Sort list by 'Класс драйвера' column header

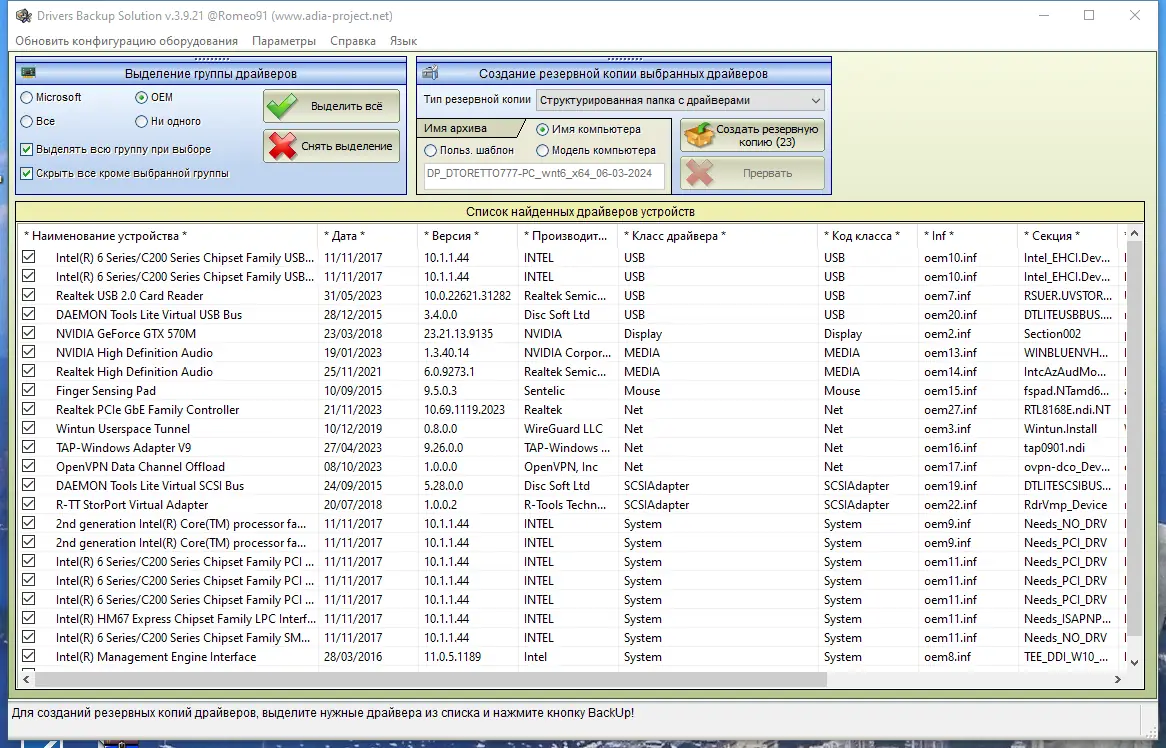coord(675,236)
